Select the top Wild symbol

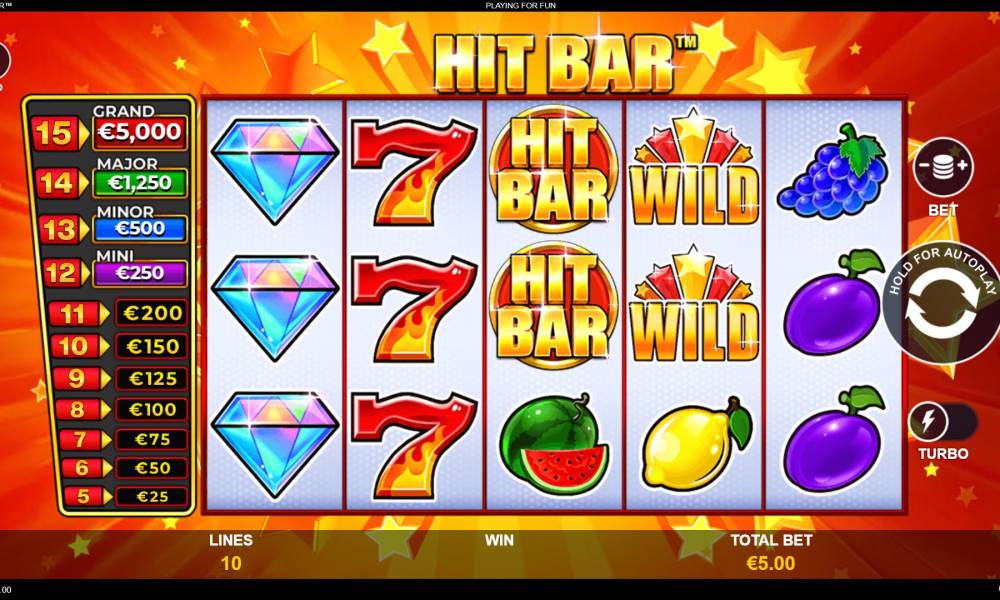click(x=694, y=167)
